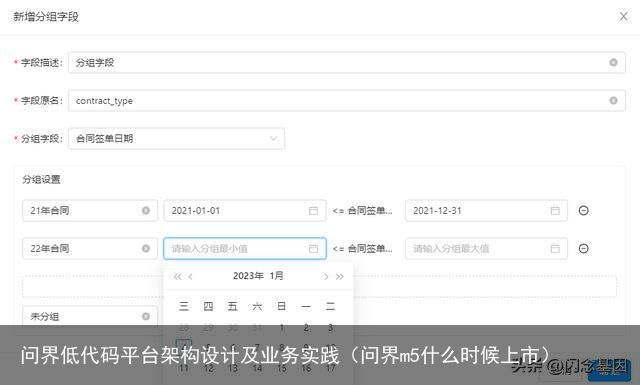Open the month selector 1月
Screen dimensions: 640x385
(x=276, y=276)
